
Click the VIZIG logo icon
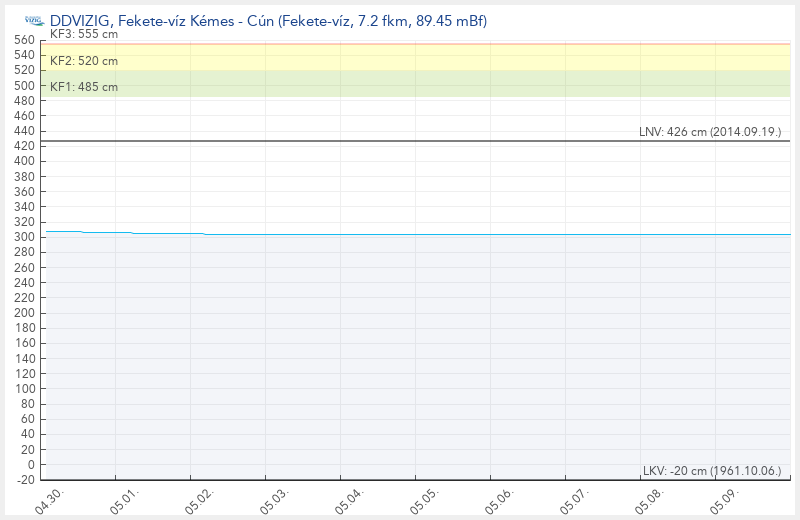[x=35, y=21]
